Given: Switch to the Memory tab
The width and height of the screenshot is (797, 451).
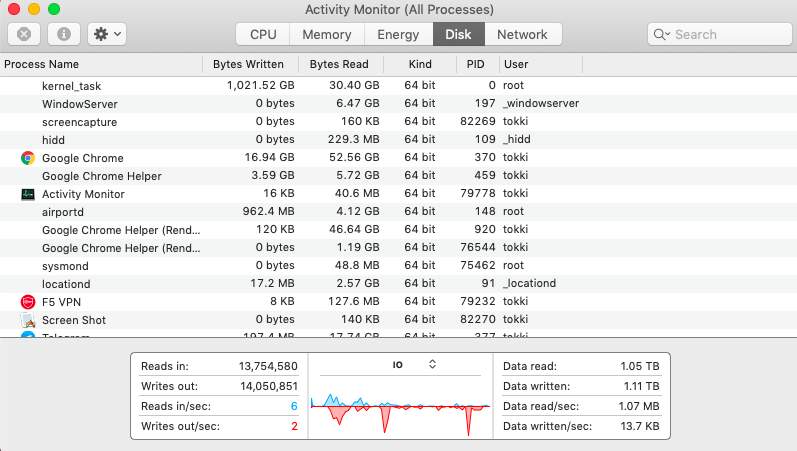Looking at the screenshot, I should click(327, 34).
